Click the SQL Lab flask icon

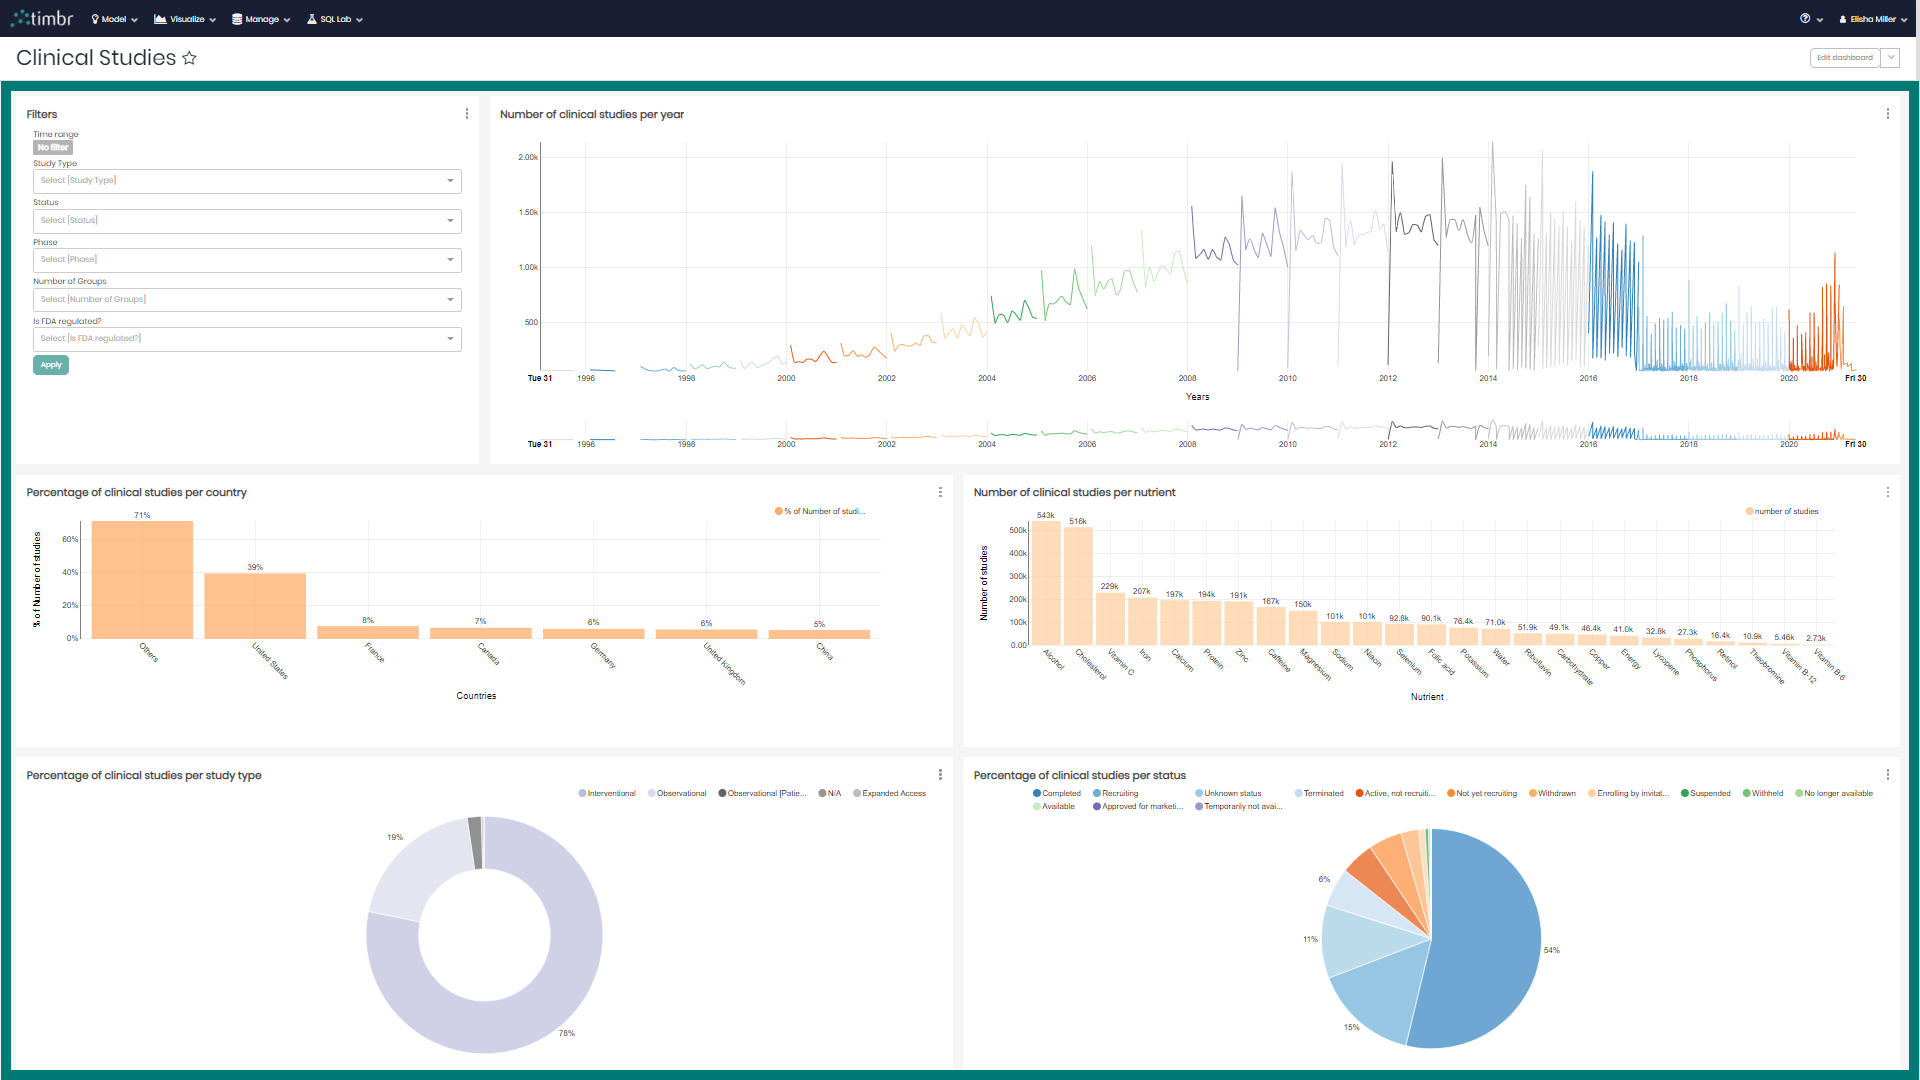pyautogui.click(x=313, y=18)
